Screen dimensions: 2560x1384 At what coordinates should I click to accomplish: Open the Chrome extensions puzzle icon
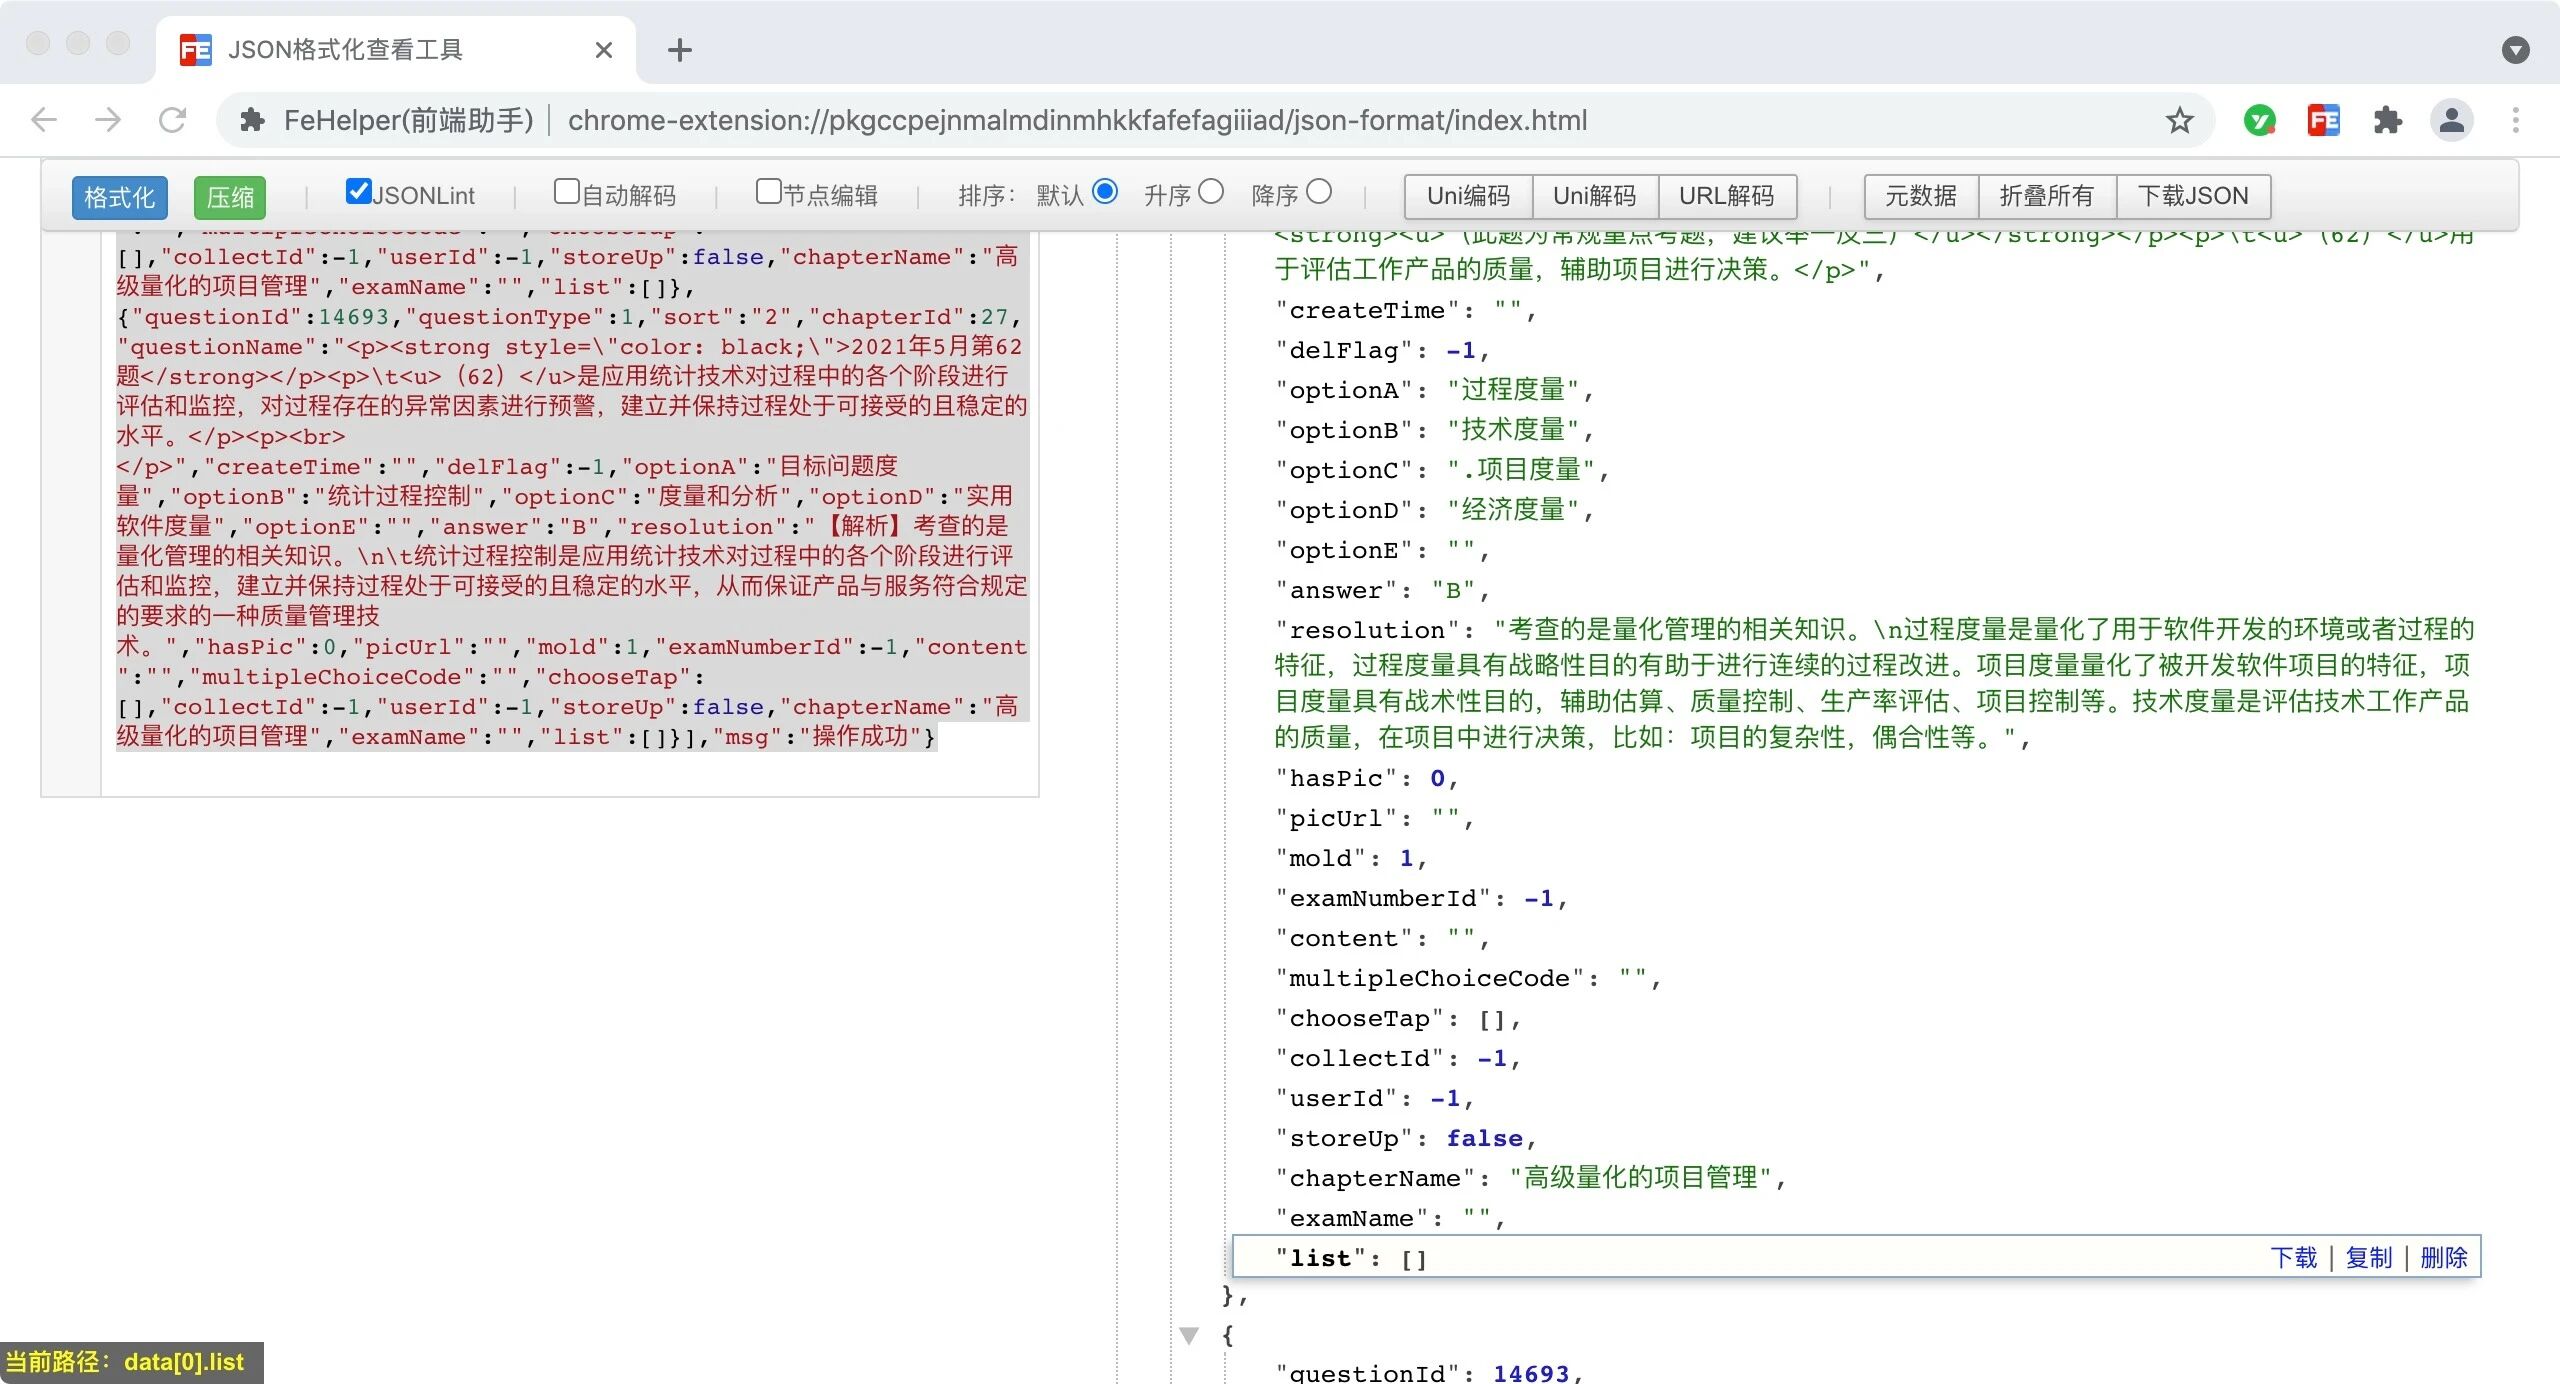point(2387,121)
